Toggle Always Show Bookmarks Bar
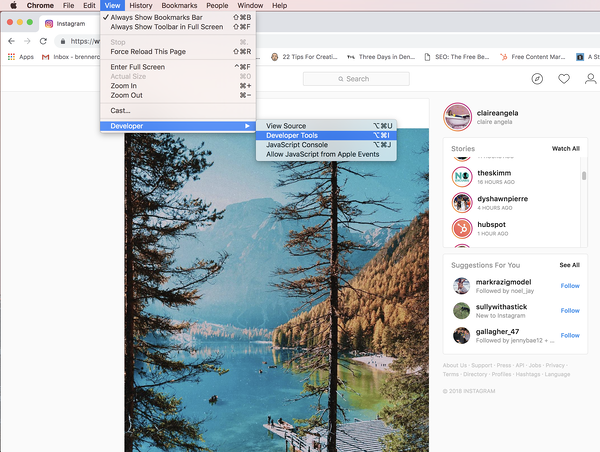This screenshot has width=600, height=452. pyautogui.click(x=167, y=18)
